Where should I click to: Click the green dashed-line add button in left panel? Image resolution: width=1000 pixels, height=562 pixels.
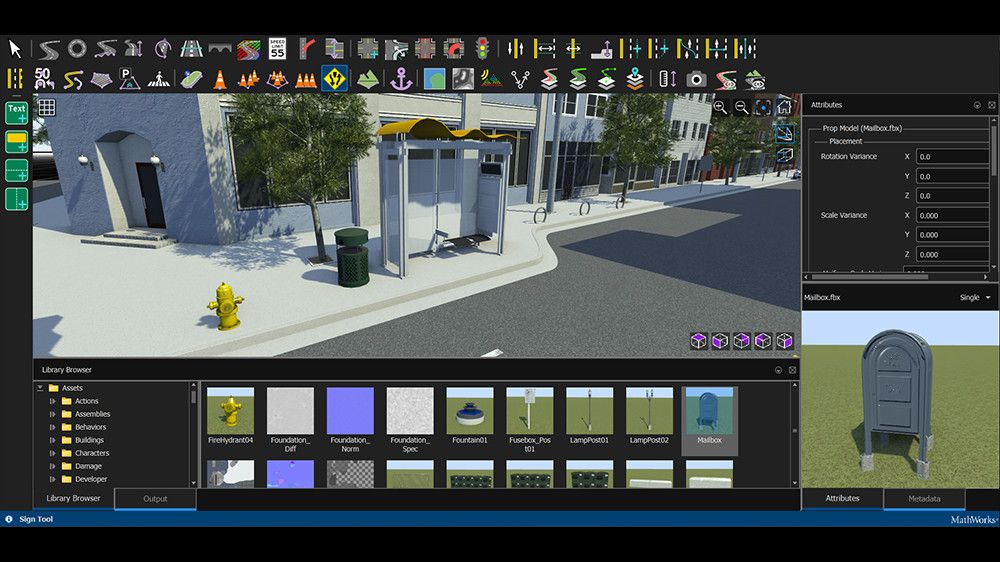(x=17, y=170)
